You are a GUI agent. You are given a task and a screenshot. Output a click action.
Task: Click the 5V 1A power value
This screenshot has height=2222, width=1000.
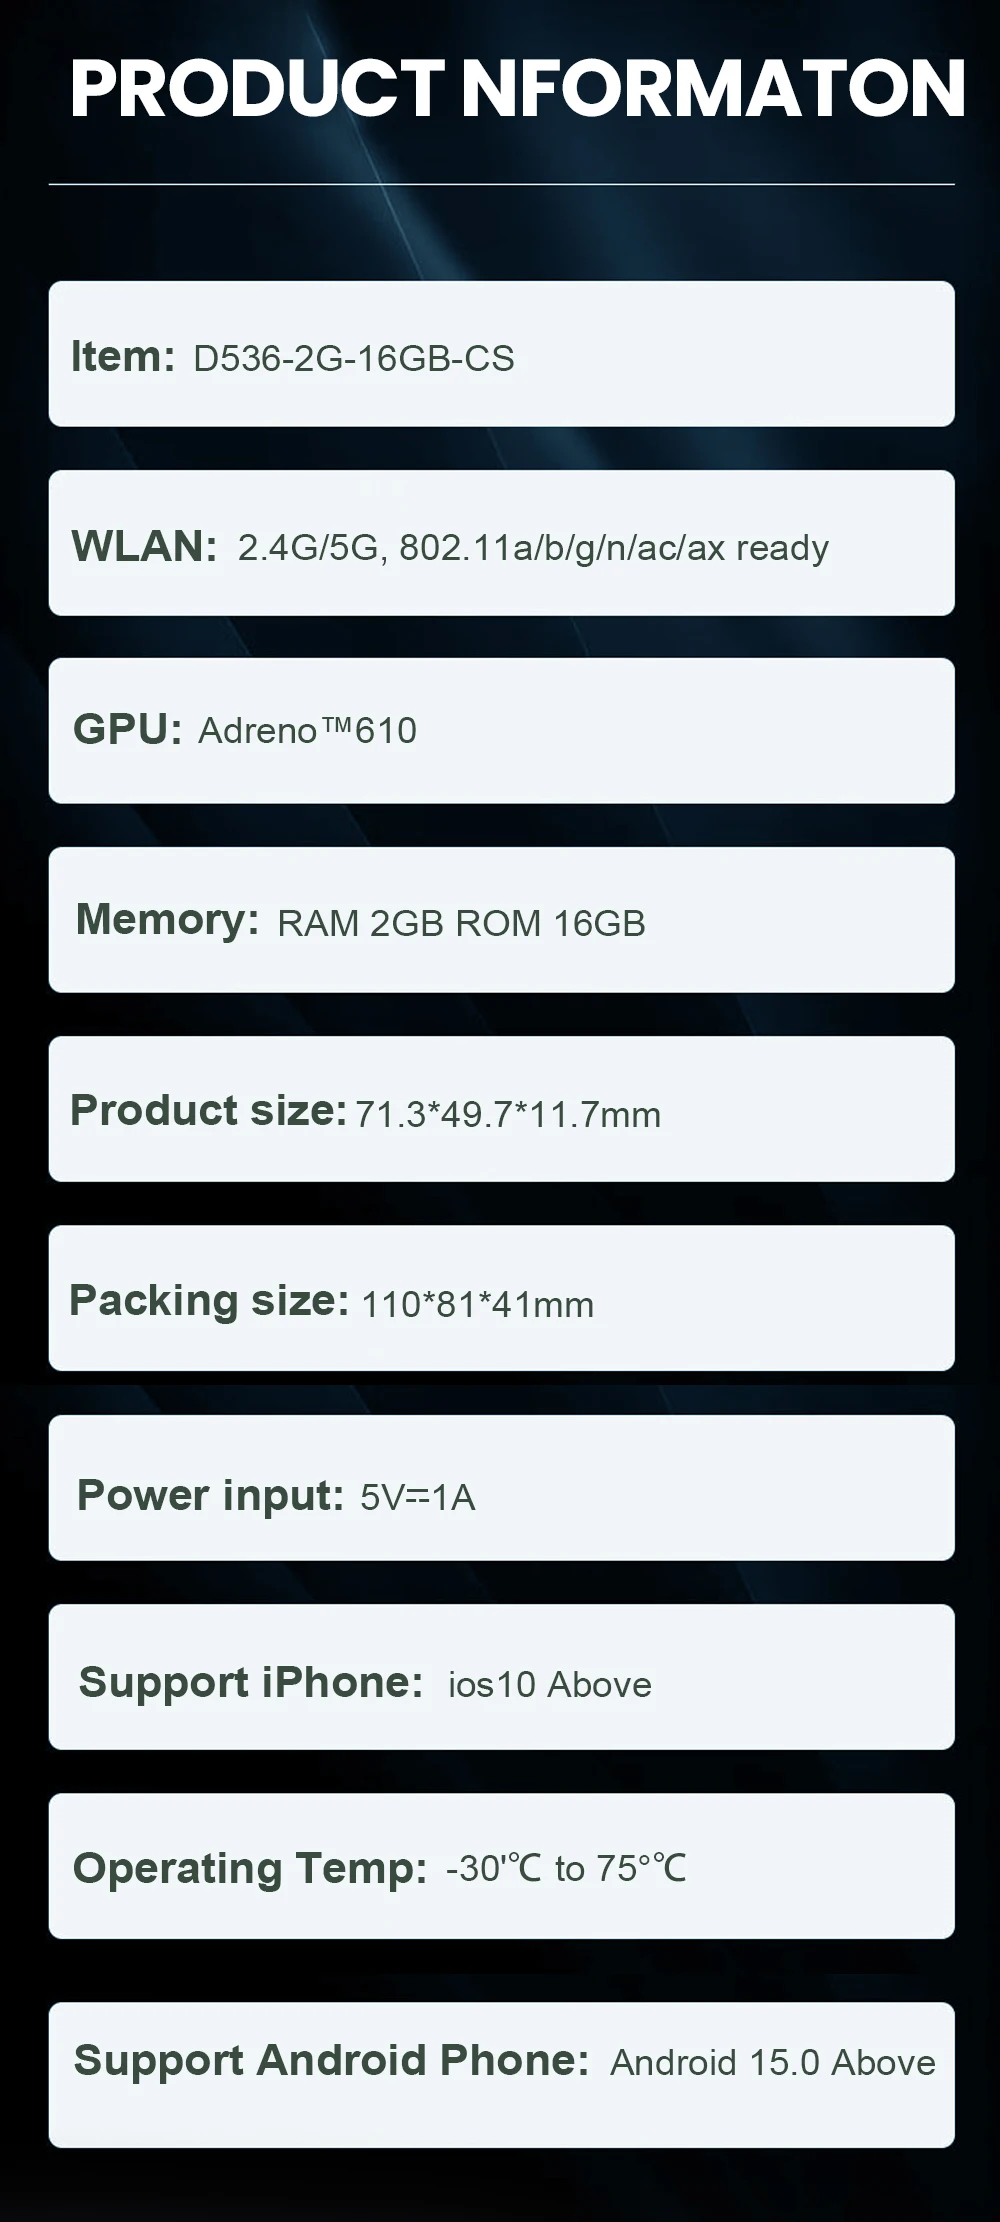pyautogui.click(x=418, y=1497)
